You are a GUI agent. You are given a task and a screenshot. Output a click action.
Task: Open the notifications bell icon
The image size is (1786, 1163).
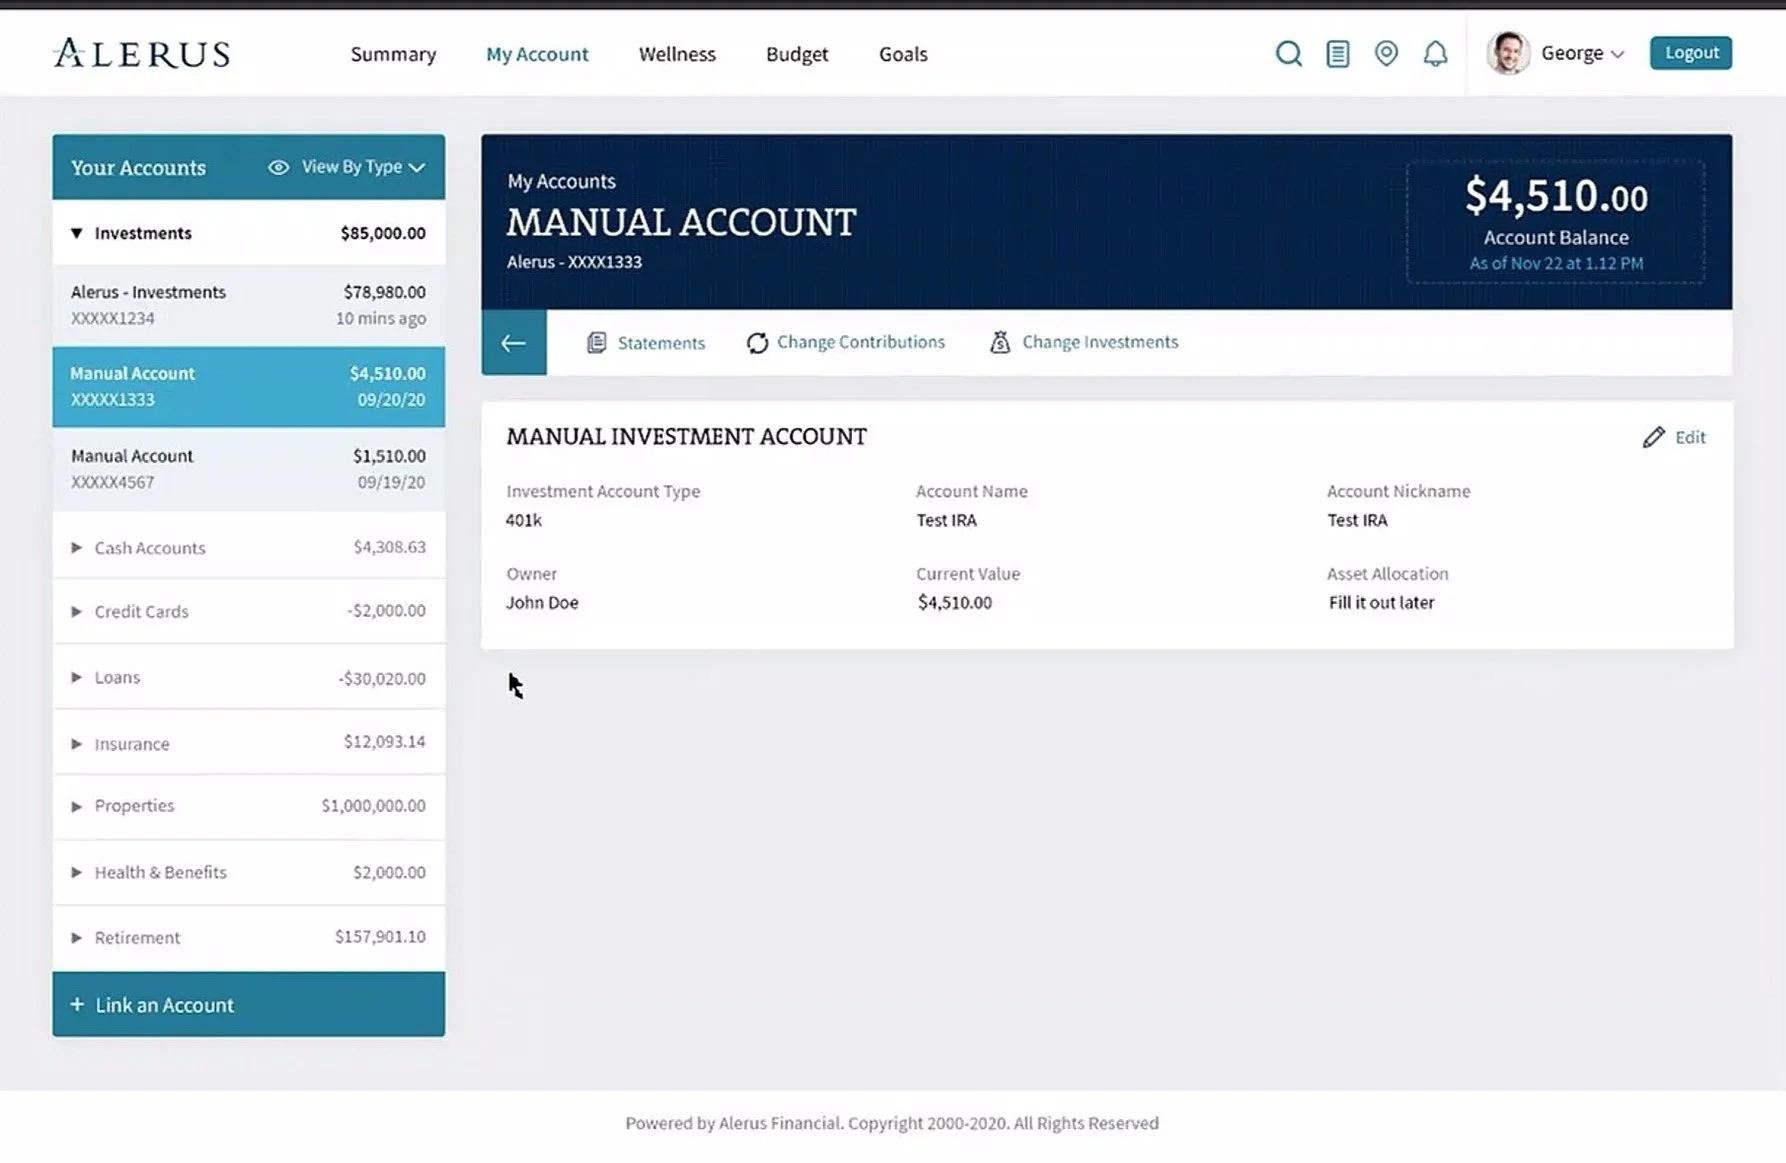coord(1435,53)
